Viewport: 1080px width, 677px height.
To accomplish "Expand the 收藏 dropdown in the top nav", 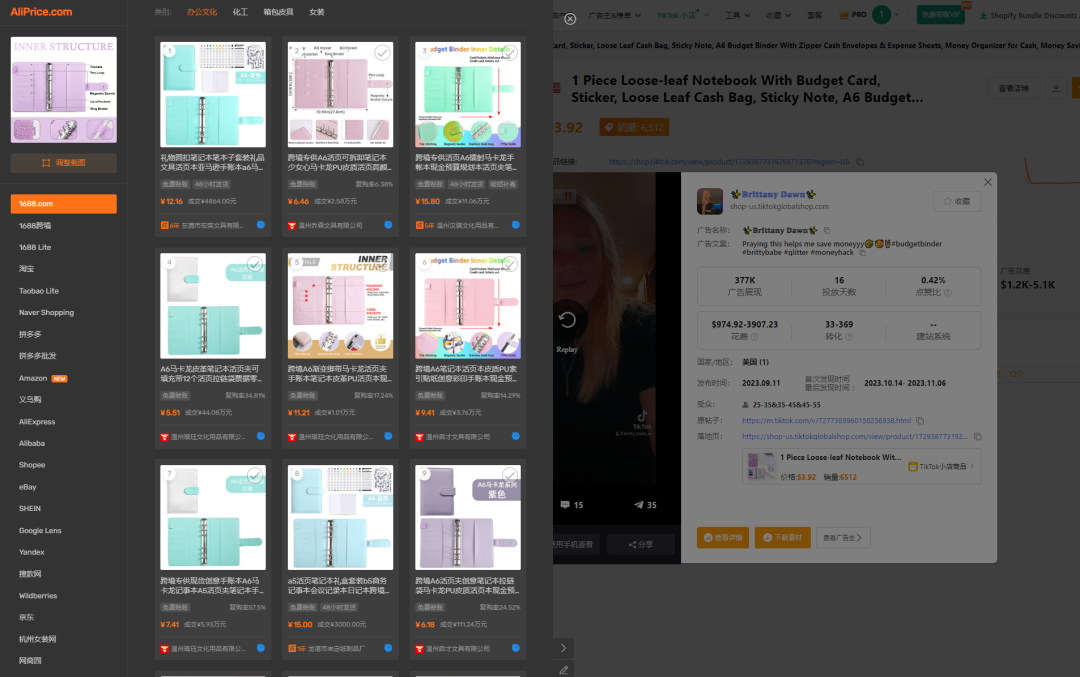I will pos(778,15).
